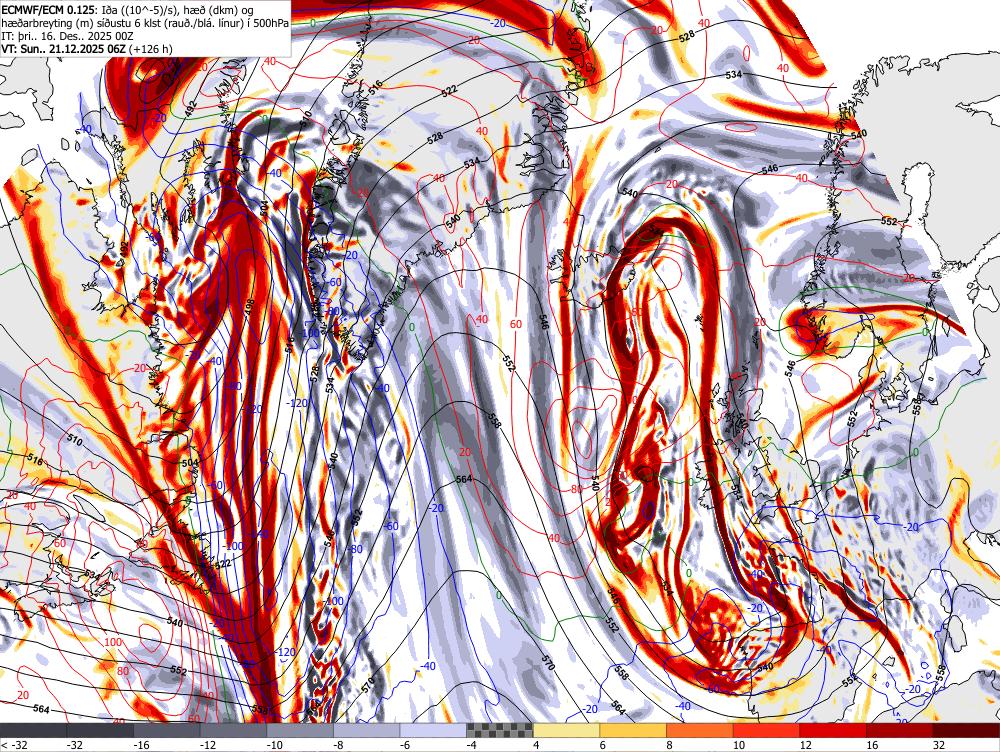The height and width of the screenshot is (752, 1000).
Task: Click the '498' contour label
Action: click(x=249, y=307)
